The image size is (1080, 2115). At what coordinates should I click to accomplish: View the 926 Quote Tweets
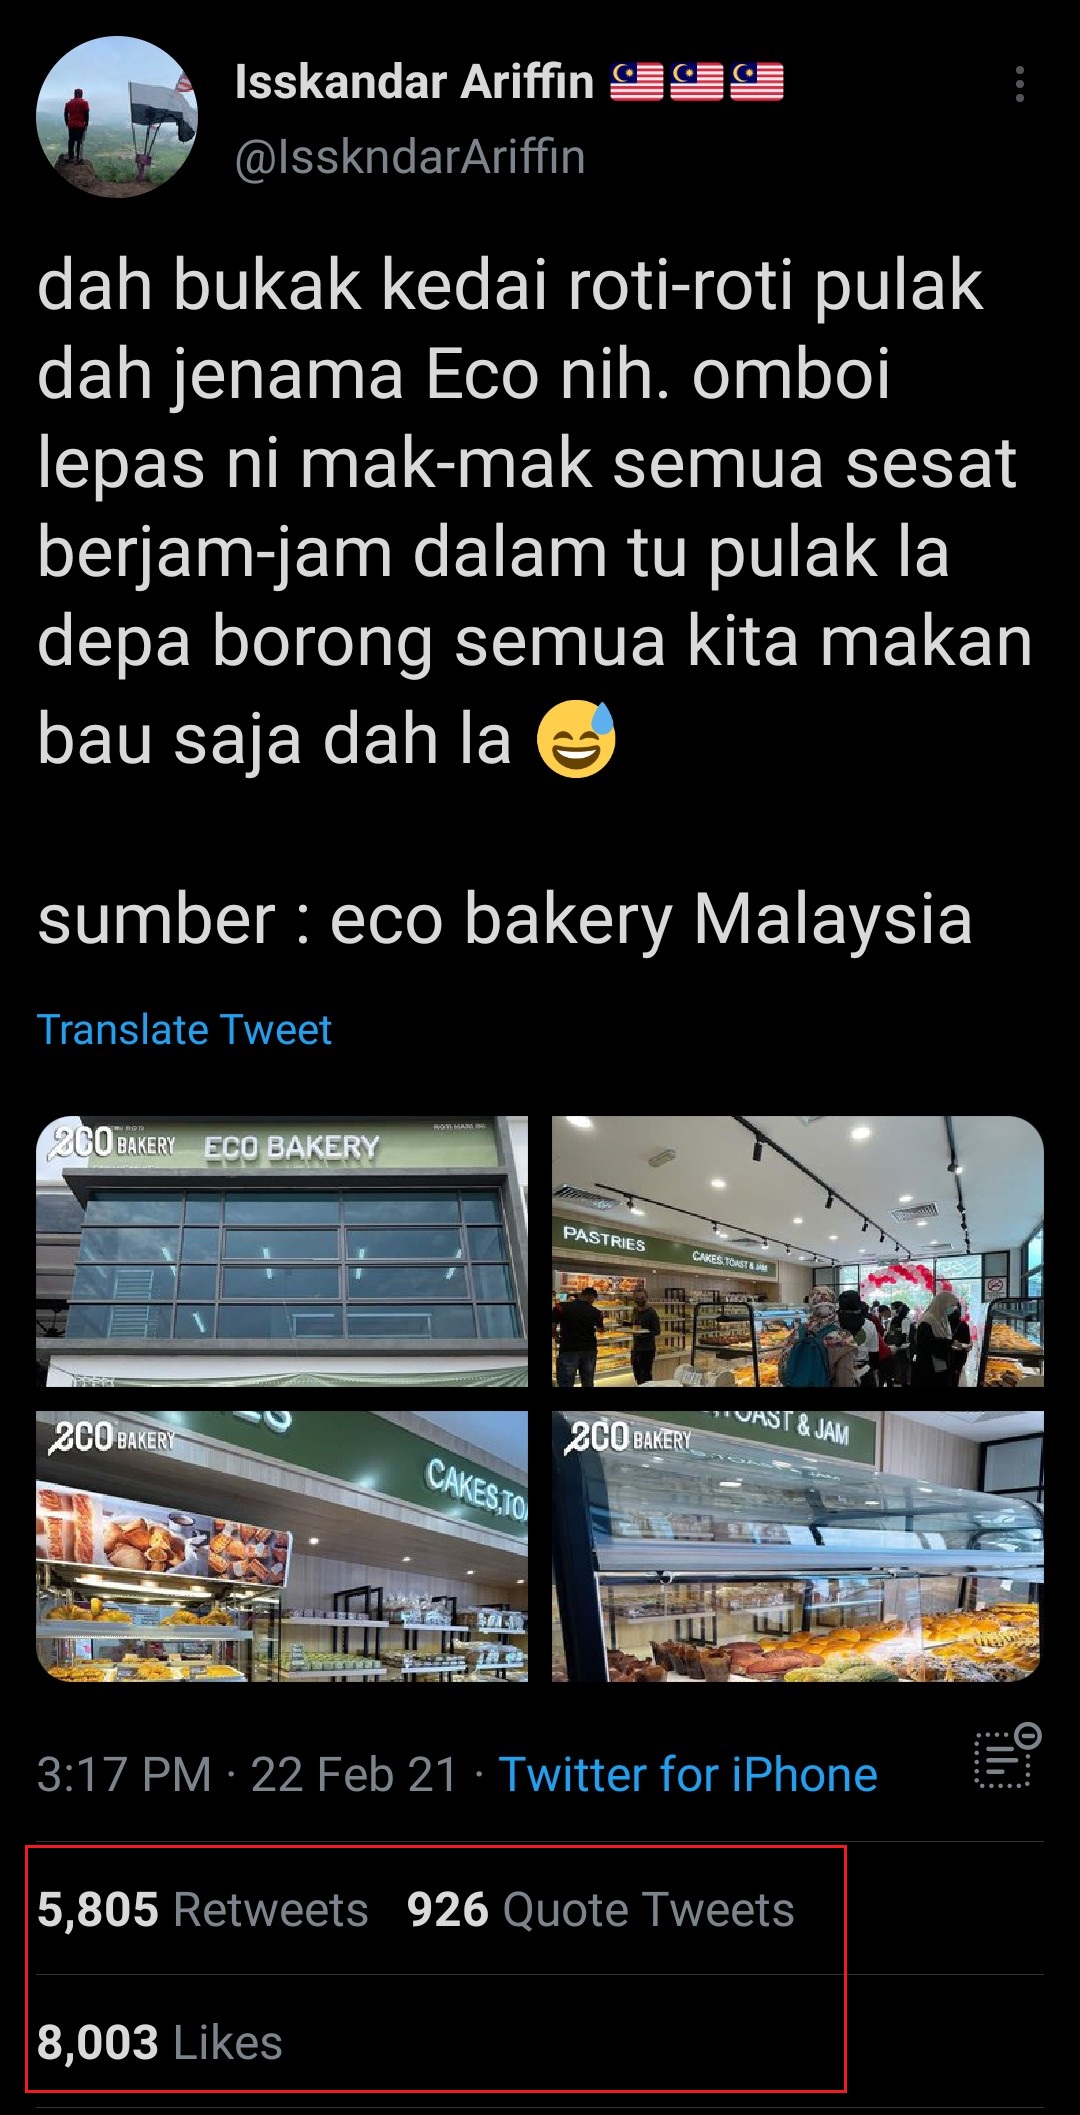click(x=600, y=1910)
